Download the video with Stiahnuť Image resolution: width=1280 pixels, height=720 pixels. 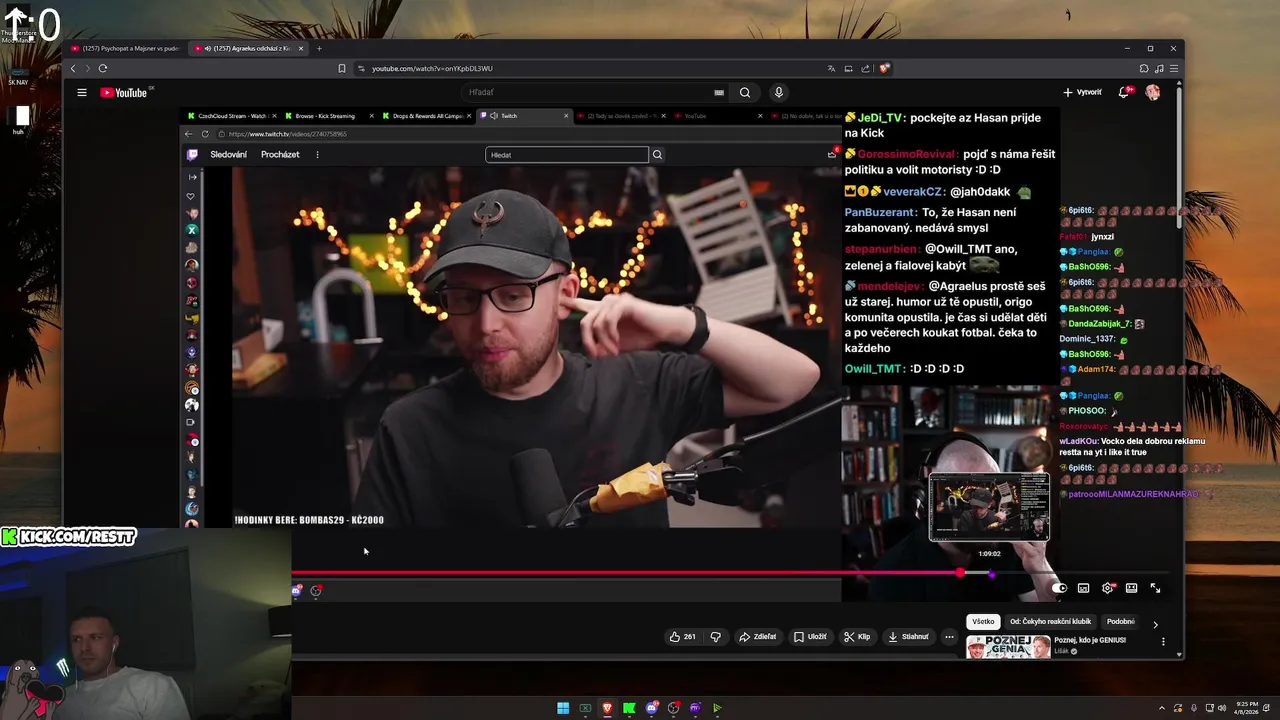tap(908, 636)
